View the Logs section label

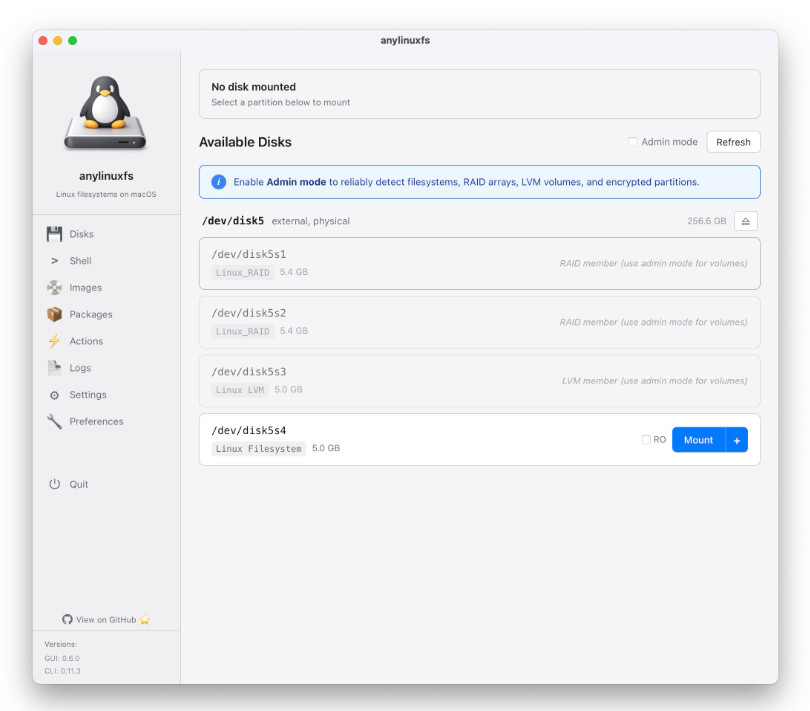80,368
